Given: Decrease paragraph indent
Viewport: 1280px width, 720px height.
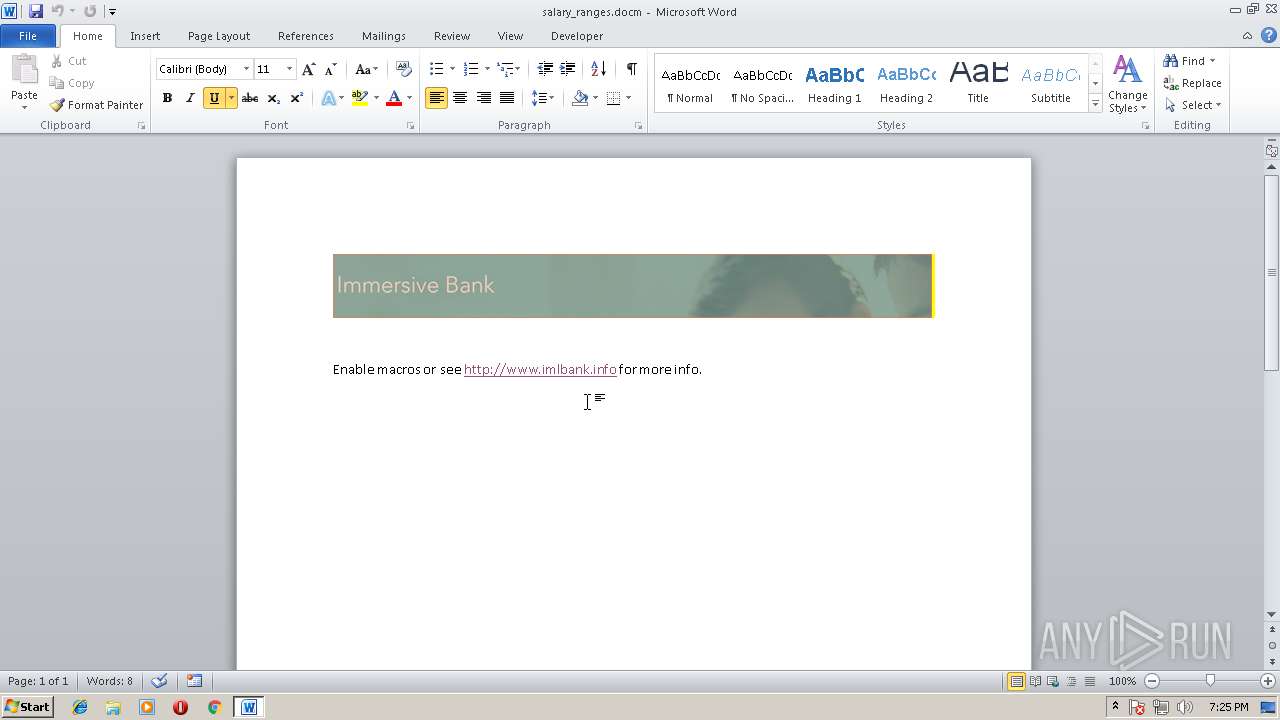Looking at the screenshot, I should pos(545,69).
